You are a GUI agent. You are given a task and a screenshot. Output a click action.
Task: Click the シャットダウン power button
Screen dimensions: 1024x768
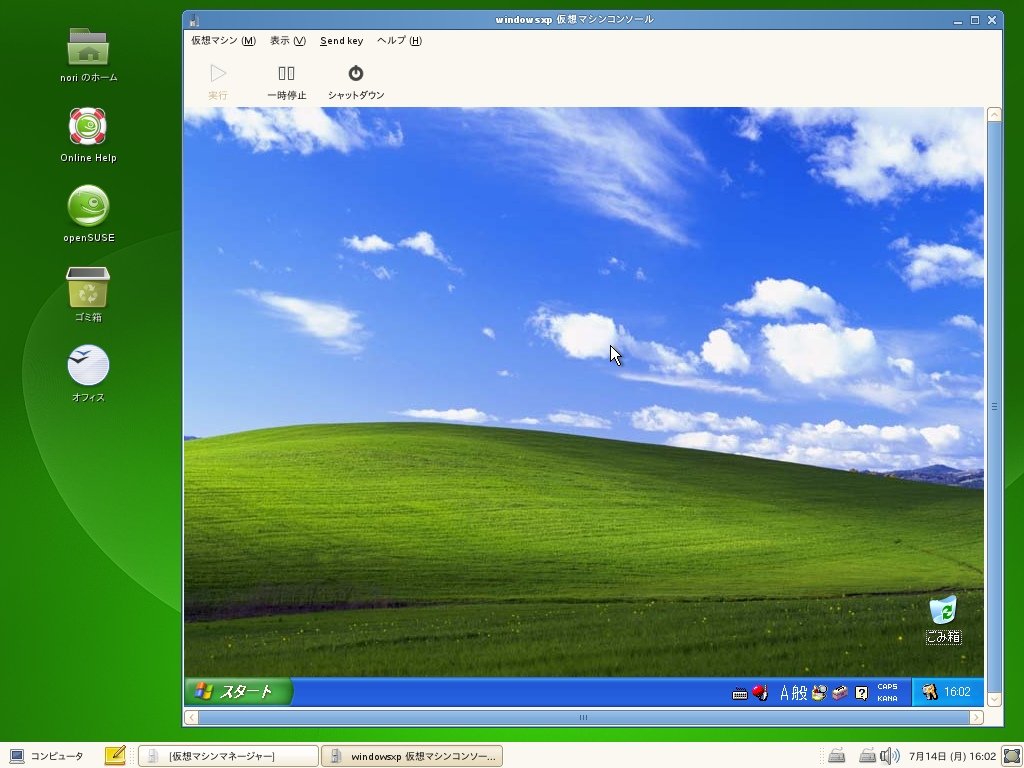[x=356, y=82]
